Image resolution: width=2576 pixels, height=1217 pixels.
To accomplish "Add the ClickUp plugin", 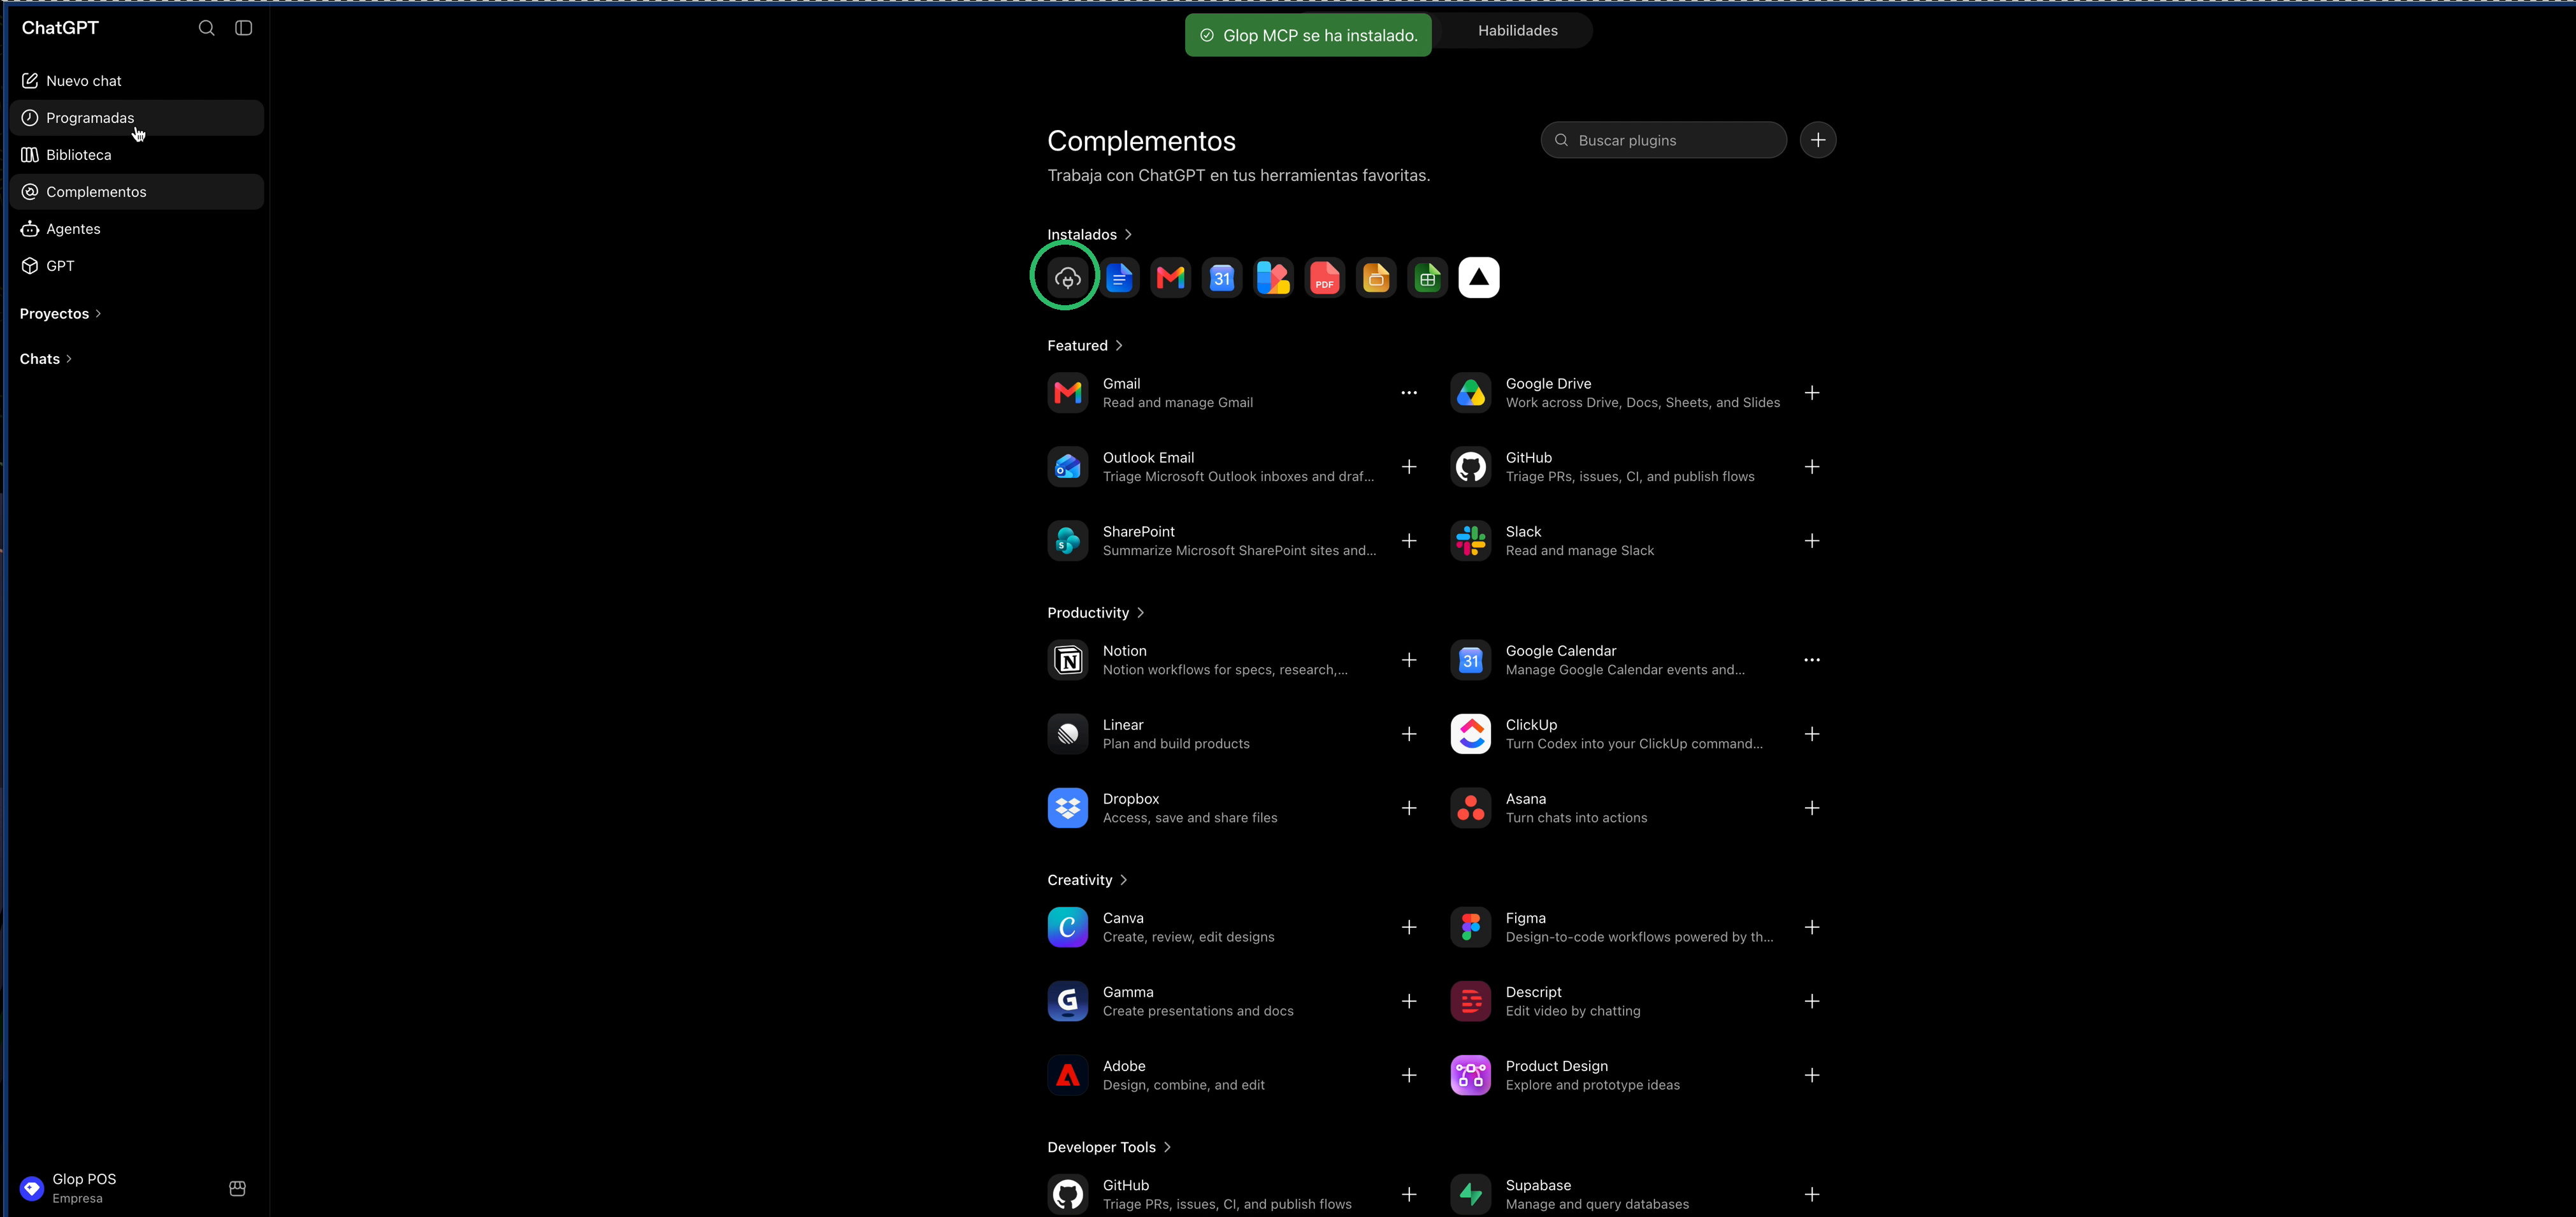I will (x=1811, y=734).
